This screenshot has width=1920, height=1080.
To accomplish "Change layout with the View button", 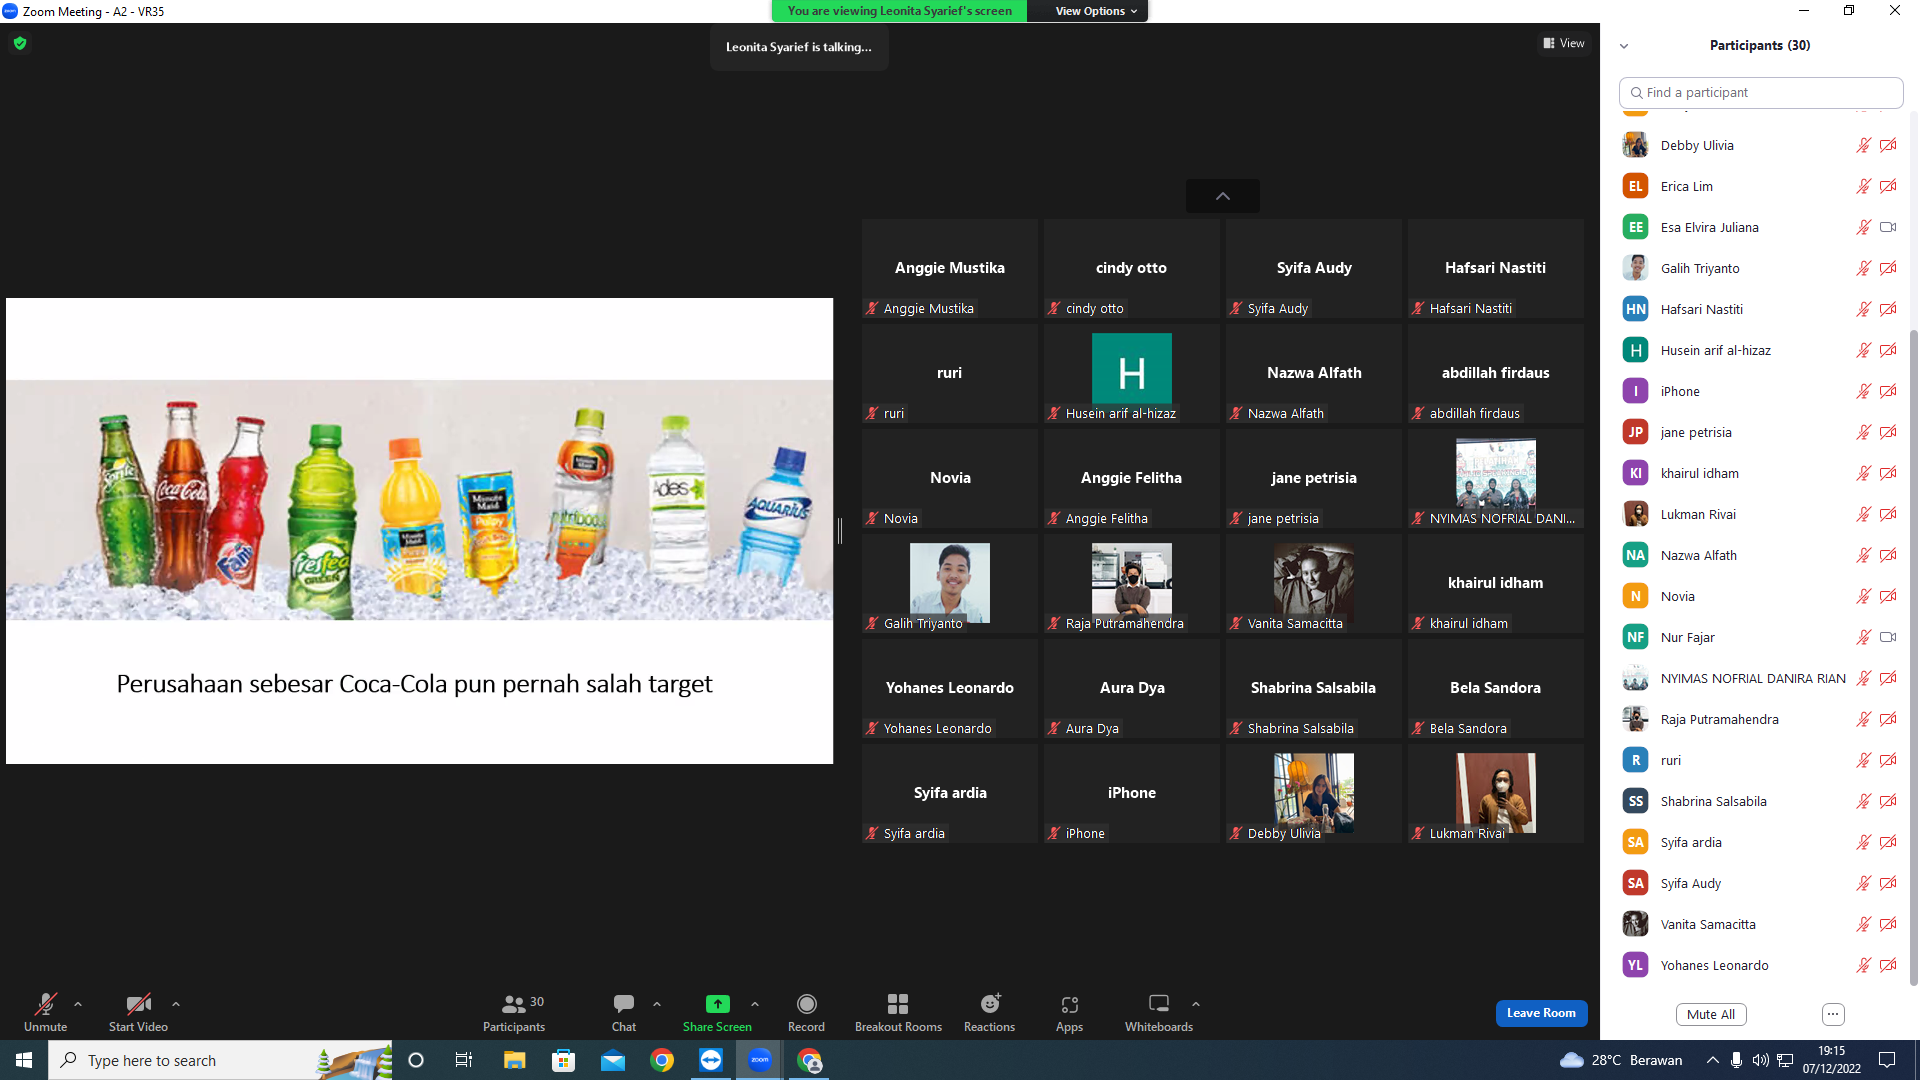I will coord(1564,43).
